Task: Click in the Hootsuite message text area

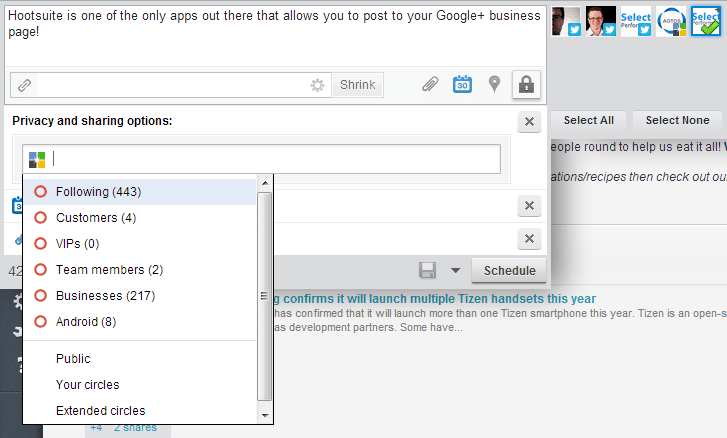Action: pyautogui.click(x=275, y=35)
